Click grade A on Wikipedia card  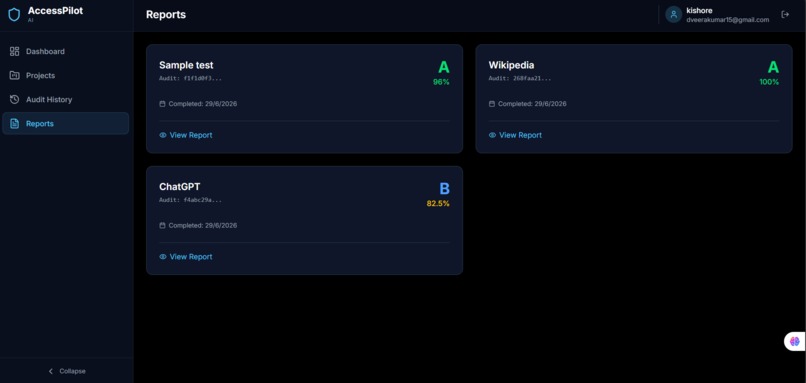773,67
